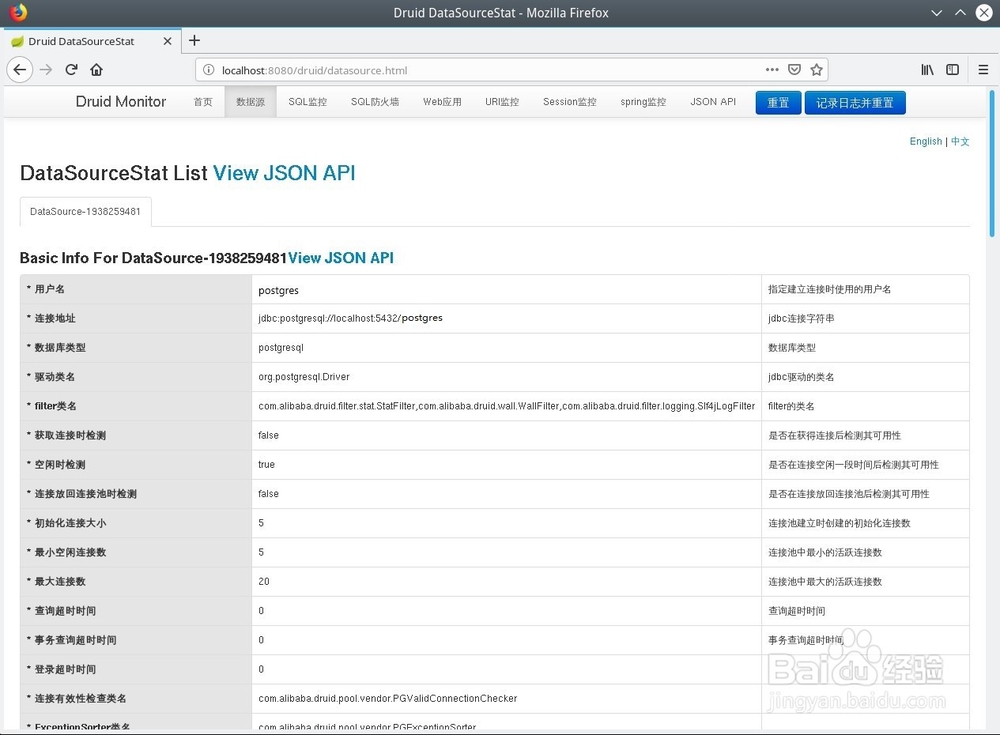Select the 数据源 nav item
The width and height of the screenshot is (1000, 735).
[250, 102]
